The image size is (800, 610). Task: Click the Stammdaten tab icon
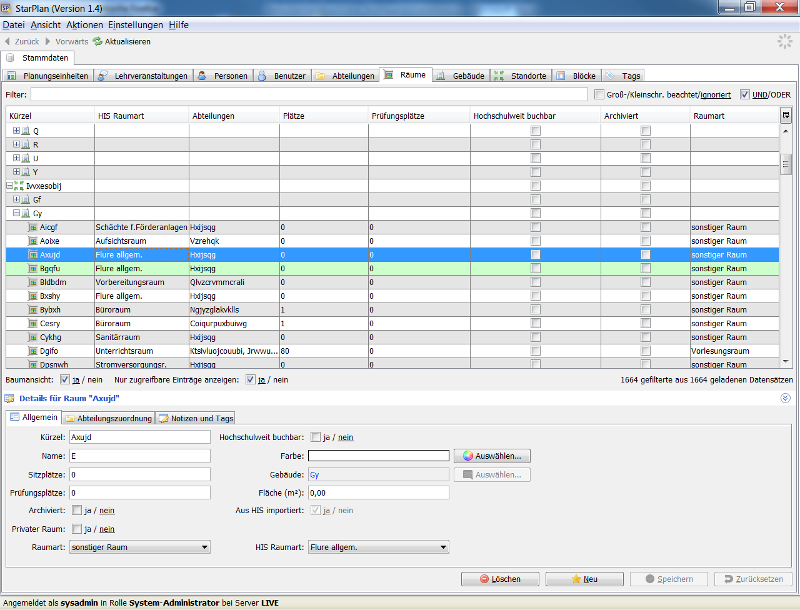[x=10, y=58]
